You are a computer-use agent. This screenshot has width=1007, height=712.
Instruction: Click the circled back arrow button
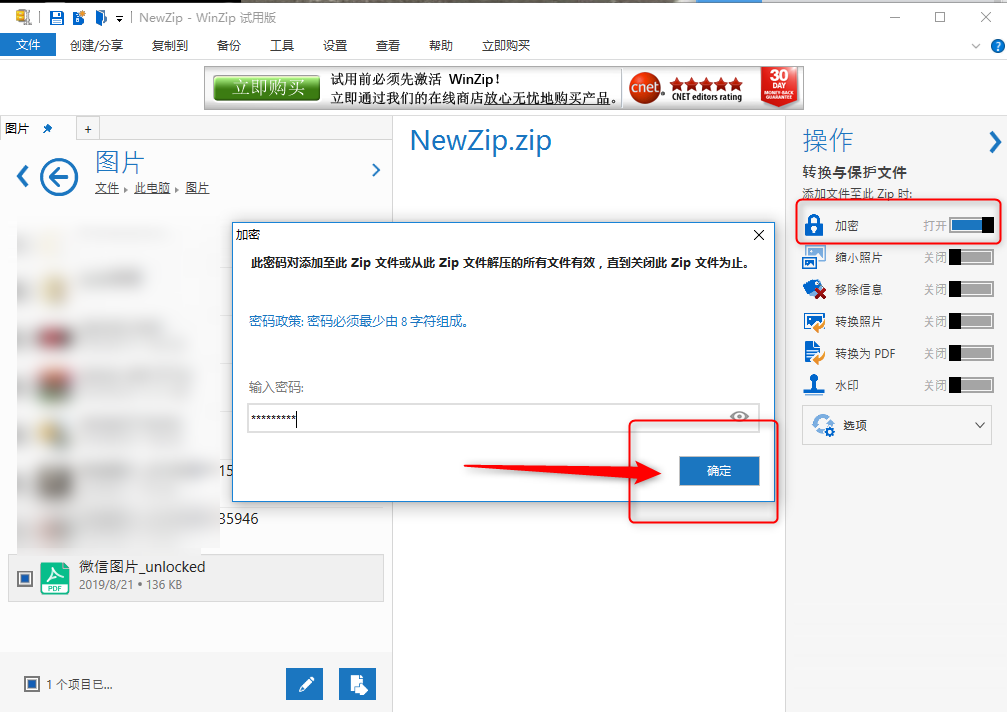click(x=59, y=177)
